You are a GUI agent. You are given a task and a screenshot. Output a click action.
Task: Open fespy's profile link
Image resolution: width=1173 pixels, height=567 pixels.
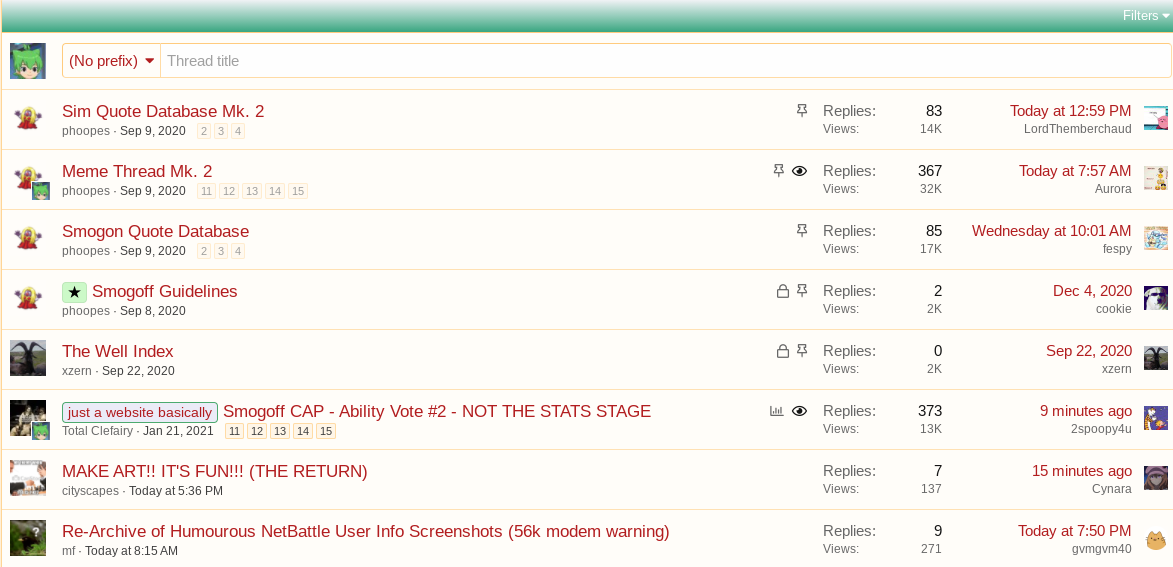coord(1116,248)
